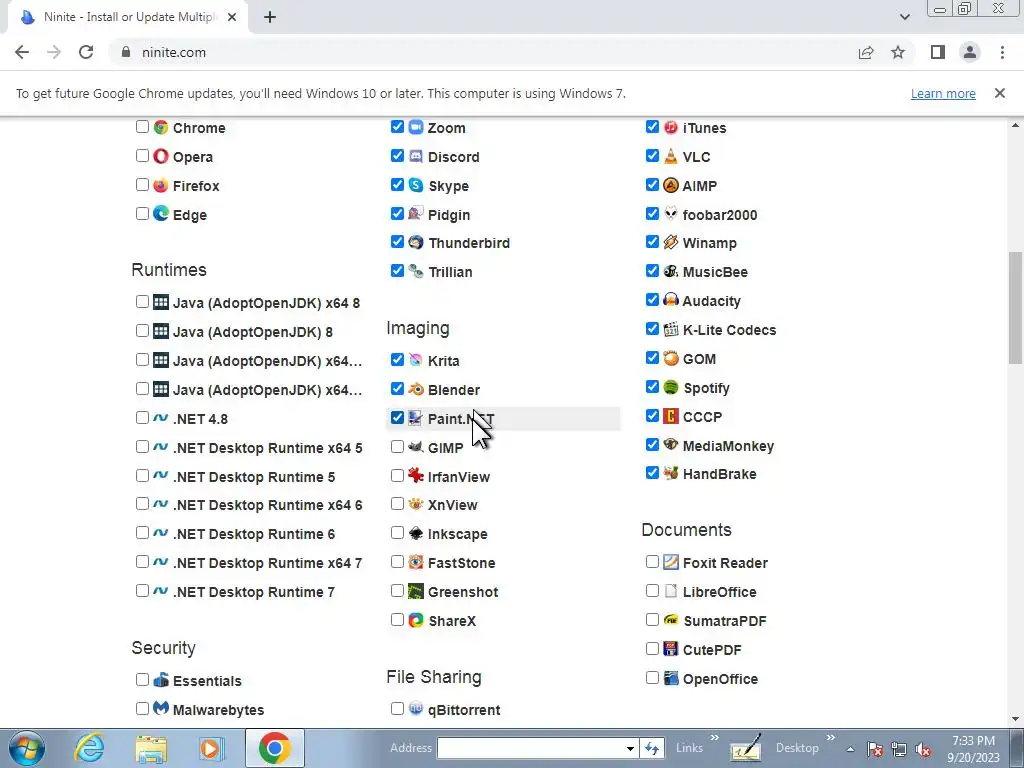Open the Windows Start menu
The width and height of the screenshot is (1024, 768).
27,748
